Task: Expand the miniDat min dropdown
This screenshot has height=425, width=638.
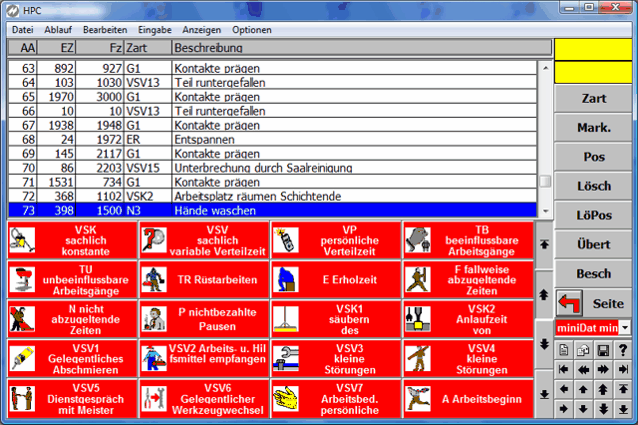Action: click(x=625, y=328)
